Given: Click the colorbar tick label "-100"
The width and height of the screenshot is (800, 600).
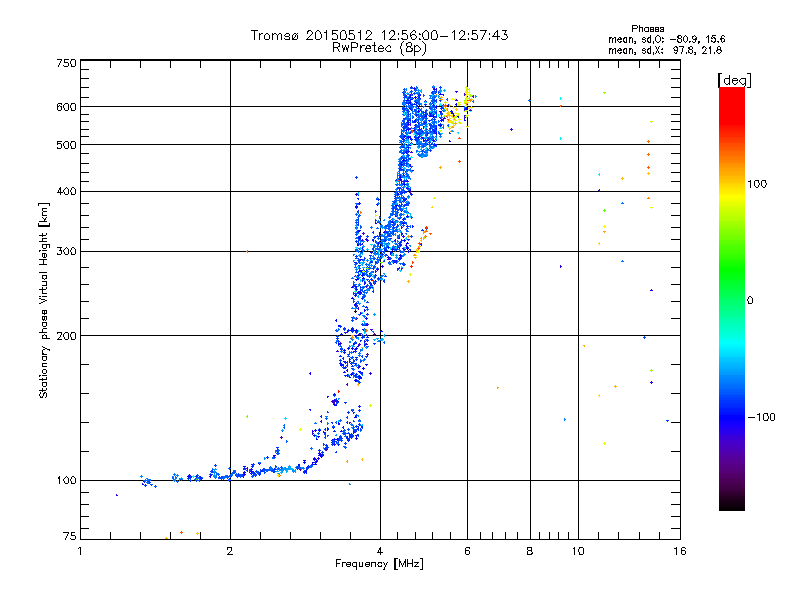Looking at the screenshot, I should [761, 417].
